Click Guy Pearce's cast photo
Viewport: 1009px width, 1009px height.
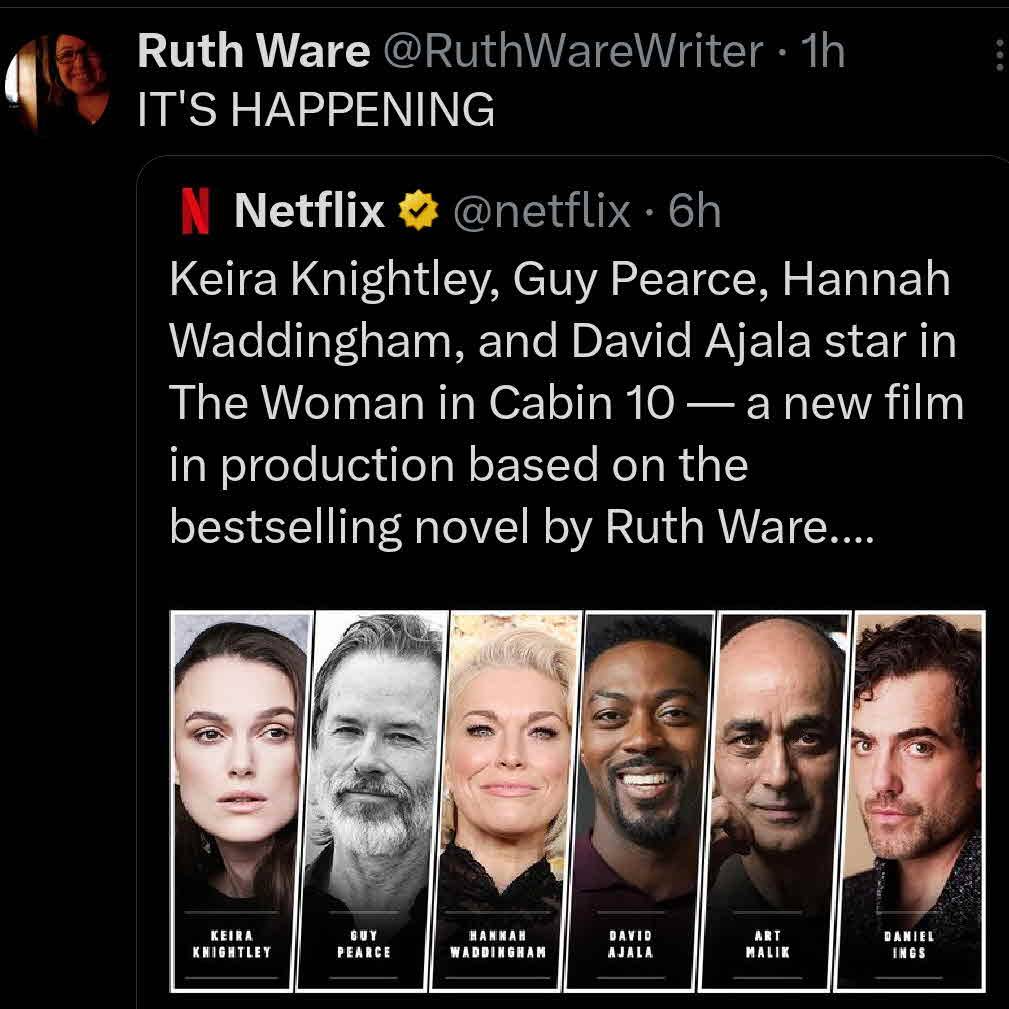click(x=376, y=760)
